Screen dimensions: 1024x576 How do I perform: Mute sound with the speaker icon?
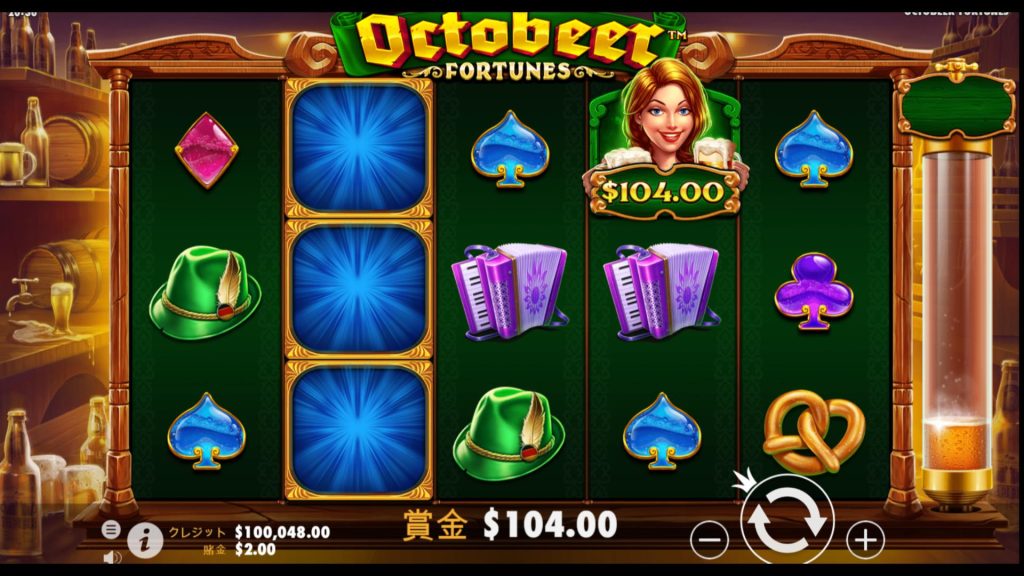[112, 557]
